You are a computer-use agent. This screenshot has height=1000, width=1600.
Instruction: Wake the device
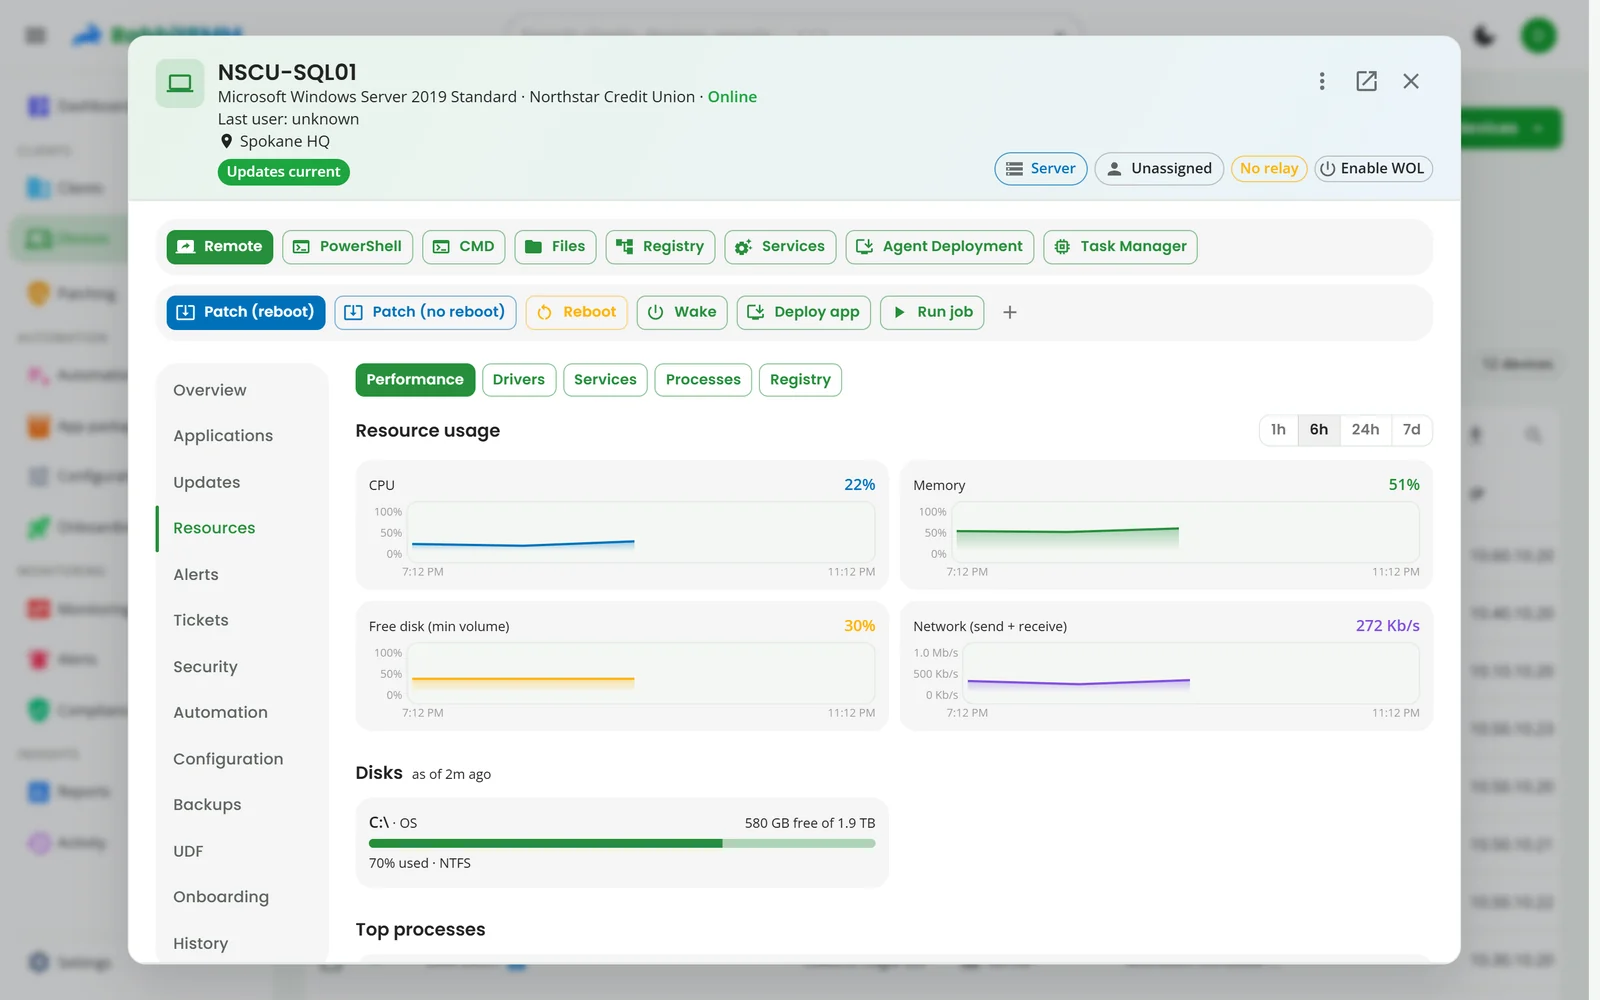point(682,313)
